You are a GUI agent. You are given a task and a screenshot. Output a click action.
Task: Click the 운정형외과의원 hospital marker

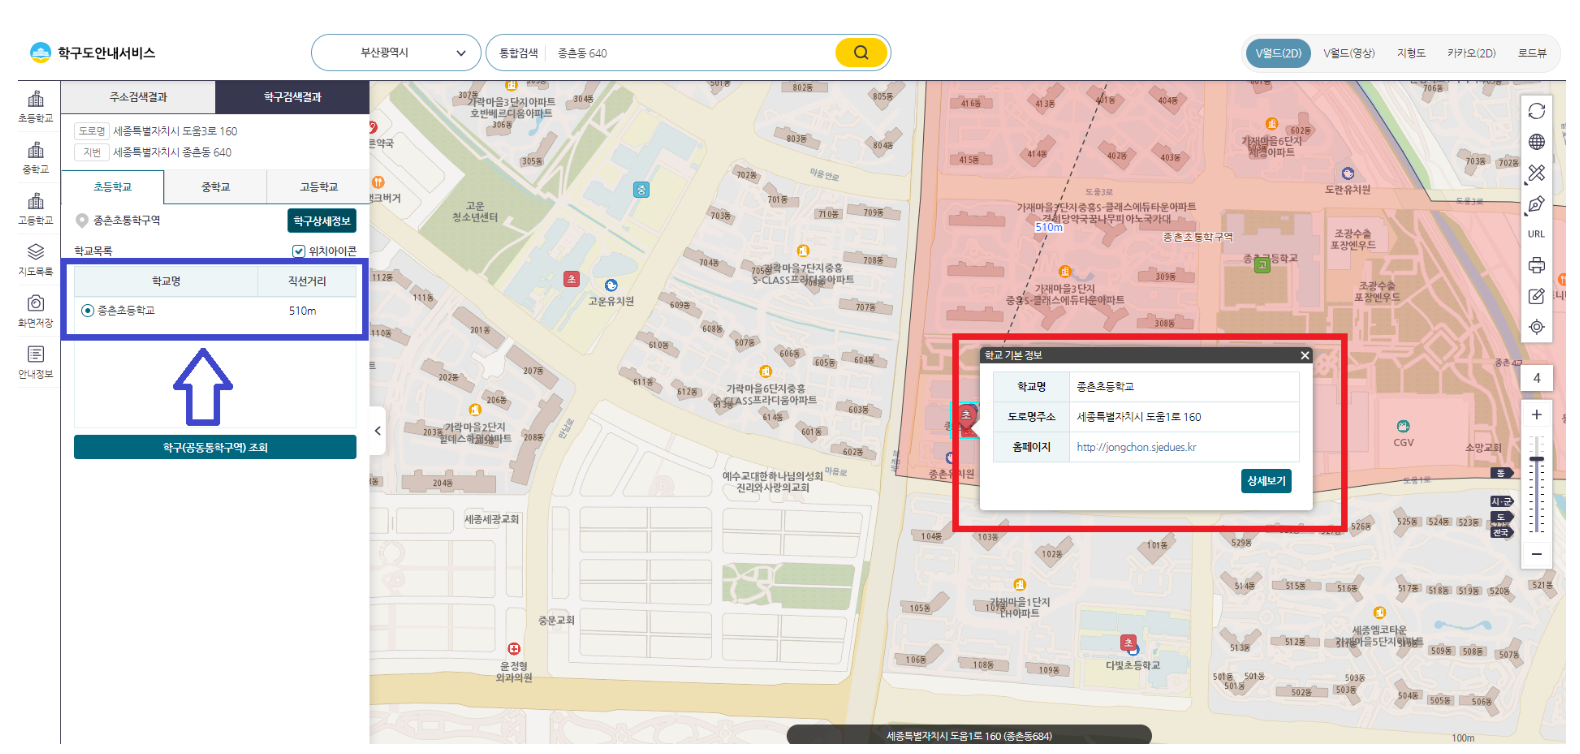point(514,649)
